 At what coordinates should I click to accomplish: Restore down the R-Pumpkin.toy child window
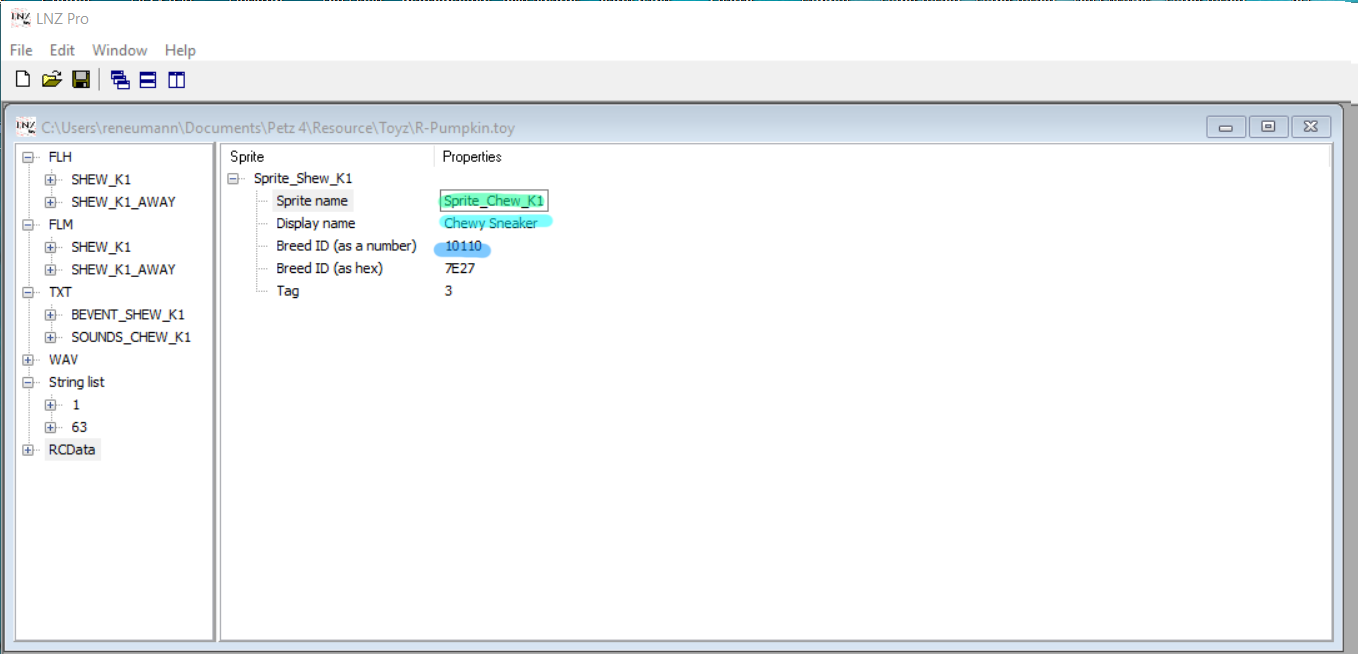pos(1268,127)
